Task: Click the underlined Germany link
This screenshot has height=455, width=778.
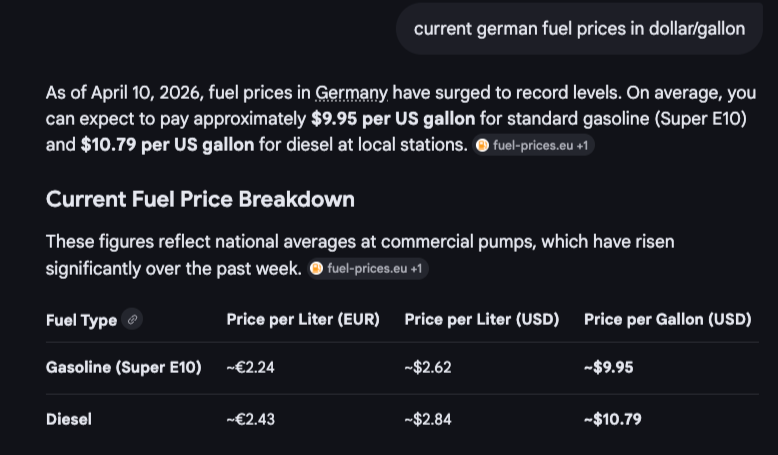Action: click(351, 93)
